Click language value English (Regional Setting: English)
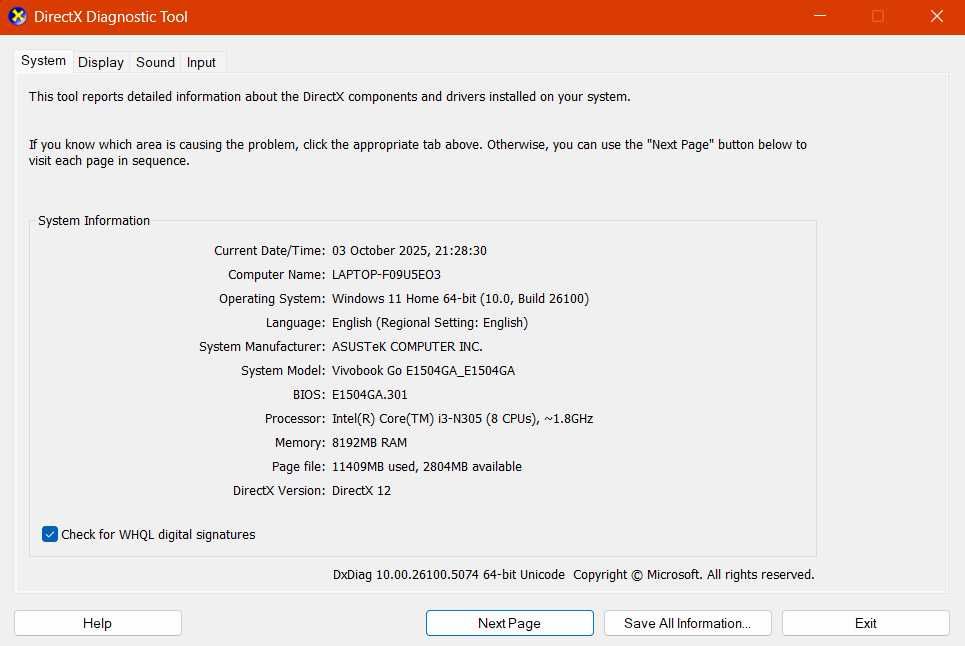The height and width of the screenshot is (646, 965). [x=430, y=322]
